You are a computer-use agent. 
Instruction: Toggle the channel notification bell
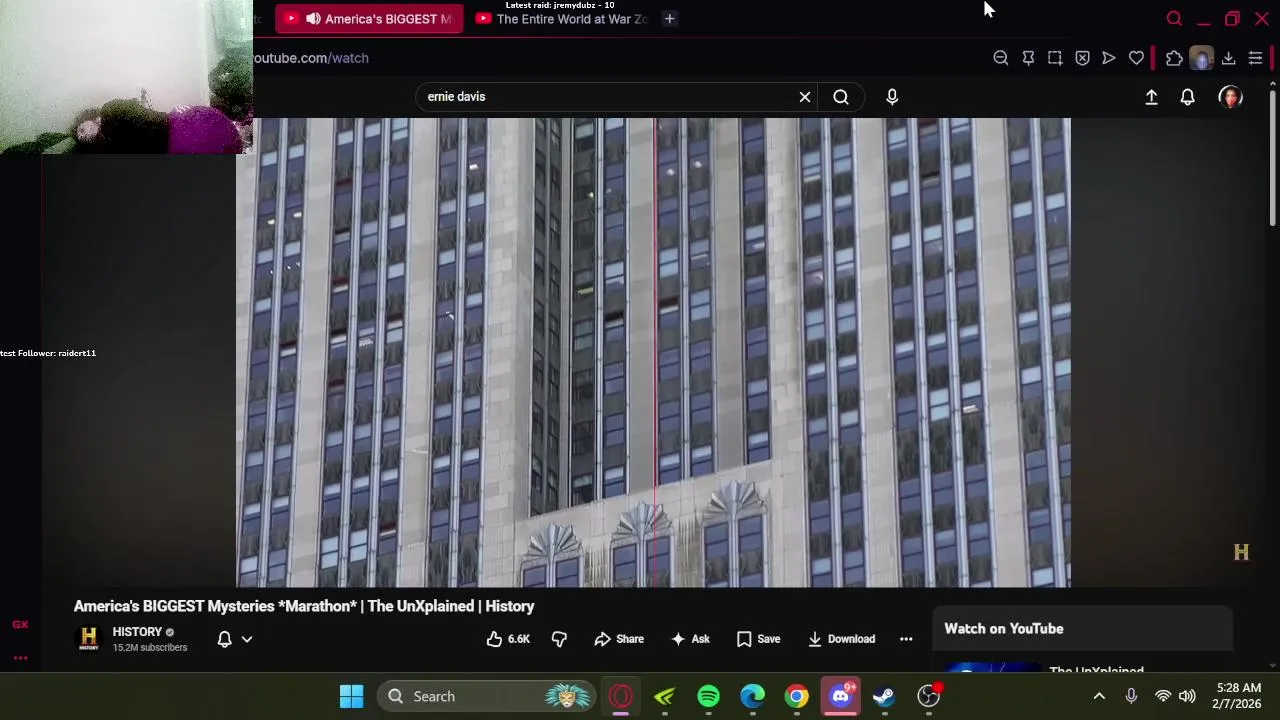coord(225,639)
